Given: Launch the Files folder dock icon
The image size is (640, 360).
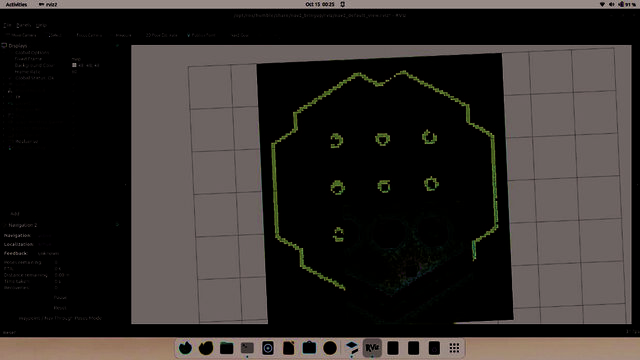Looking at the screenshot, I should [227, 348].
